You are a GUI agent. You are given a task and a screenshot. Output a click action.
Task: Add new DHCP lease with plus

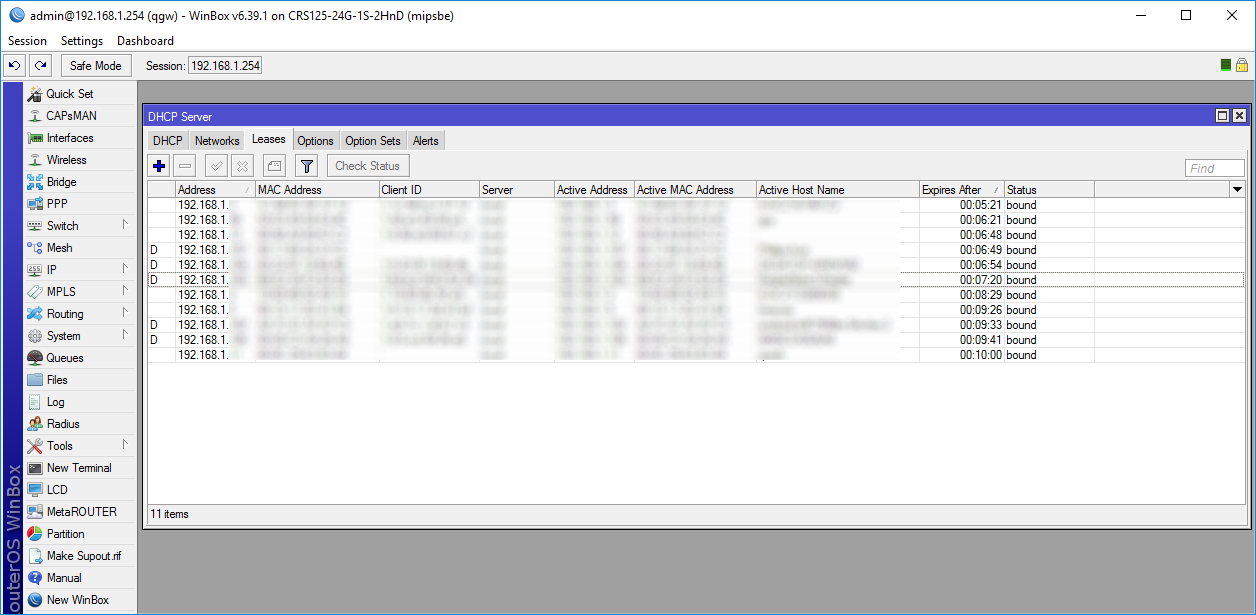[x=159, y=166]
